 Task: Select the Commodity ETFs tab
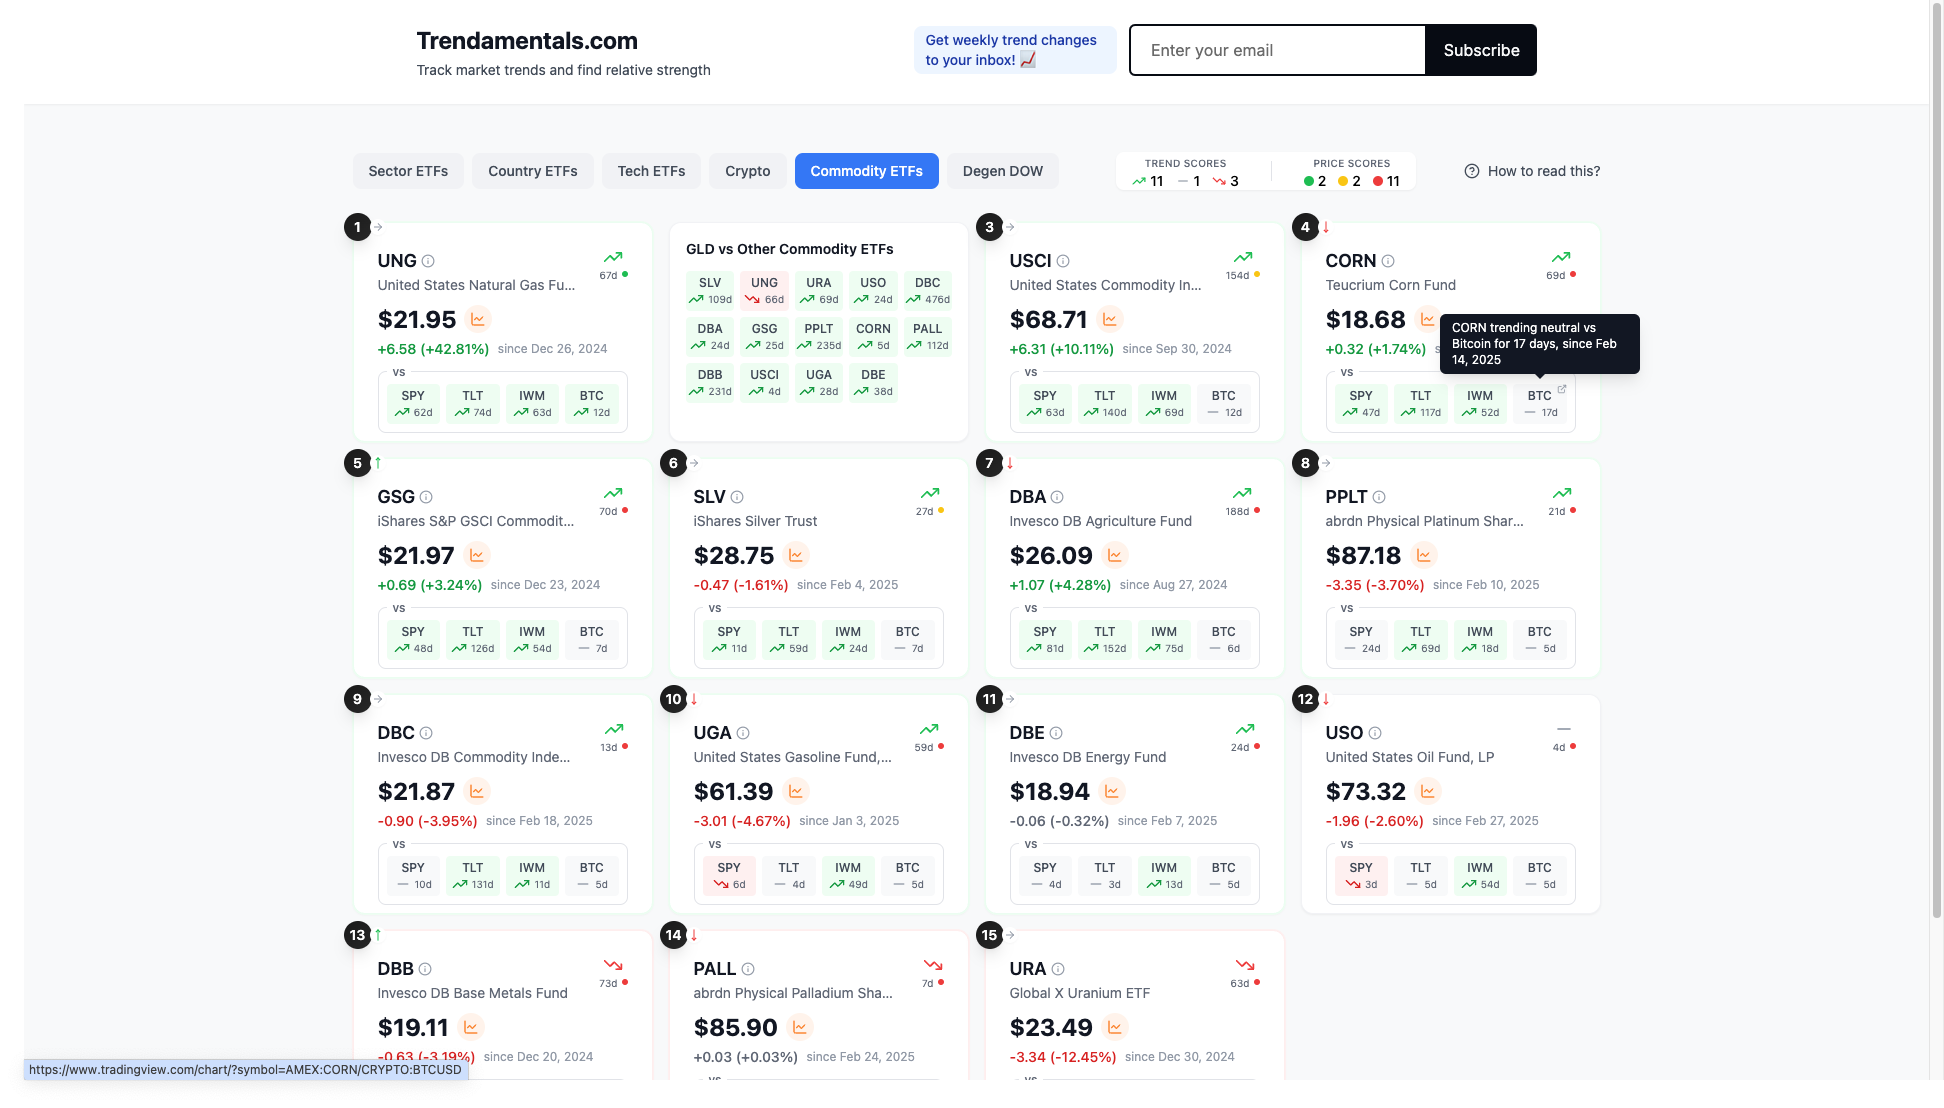pos(866,171)
